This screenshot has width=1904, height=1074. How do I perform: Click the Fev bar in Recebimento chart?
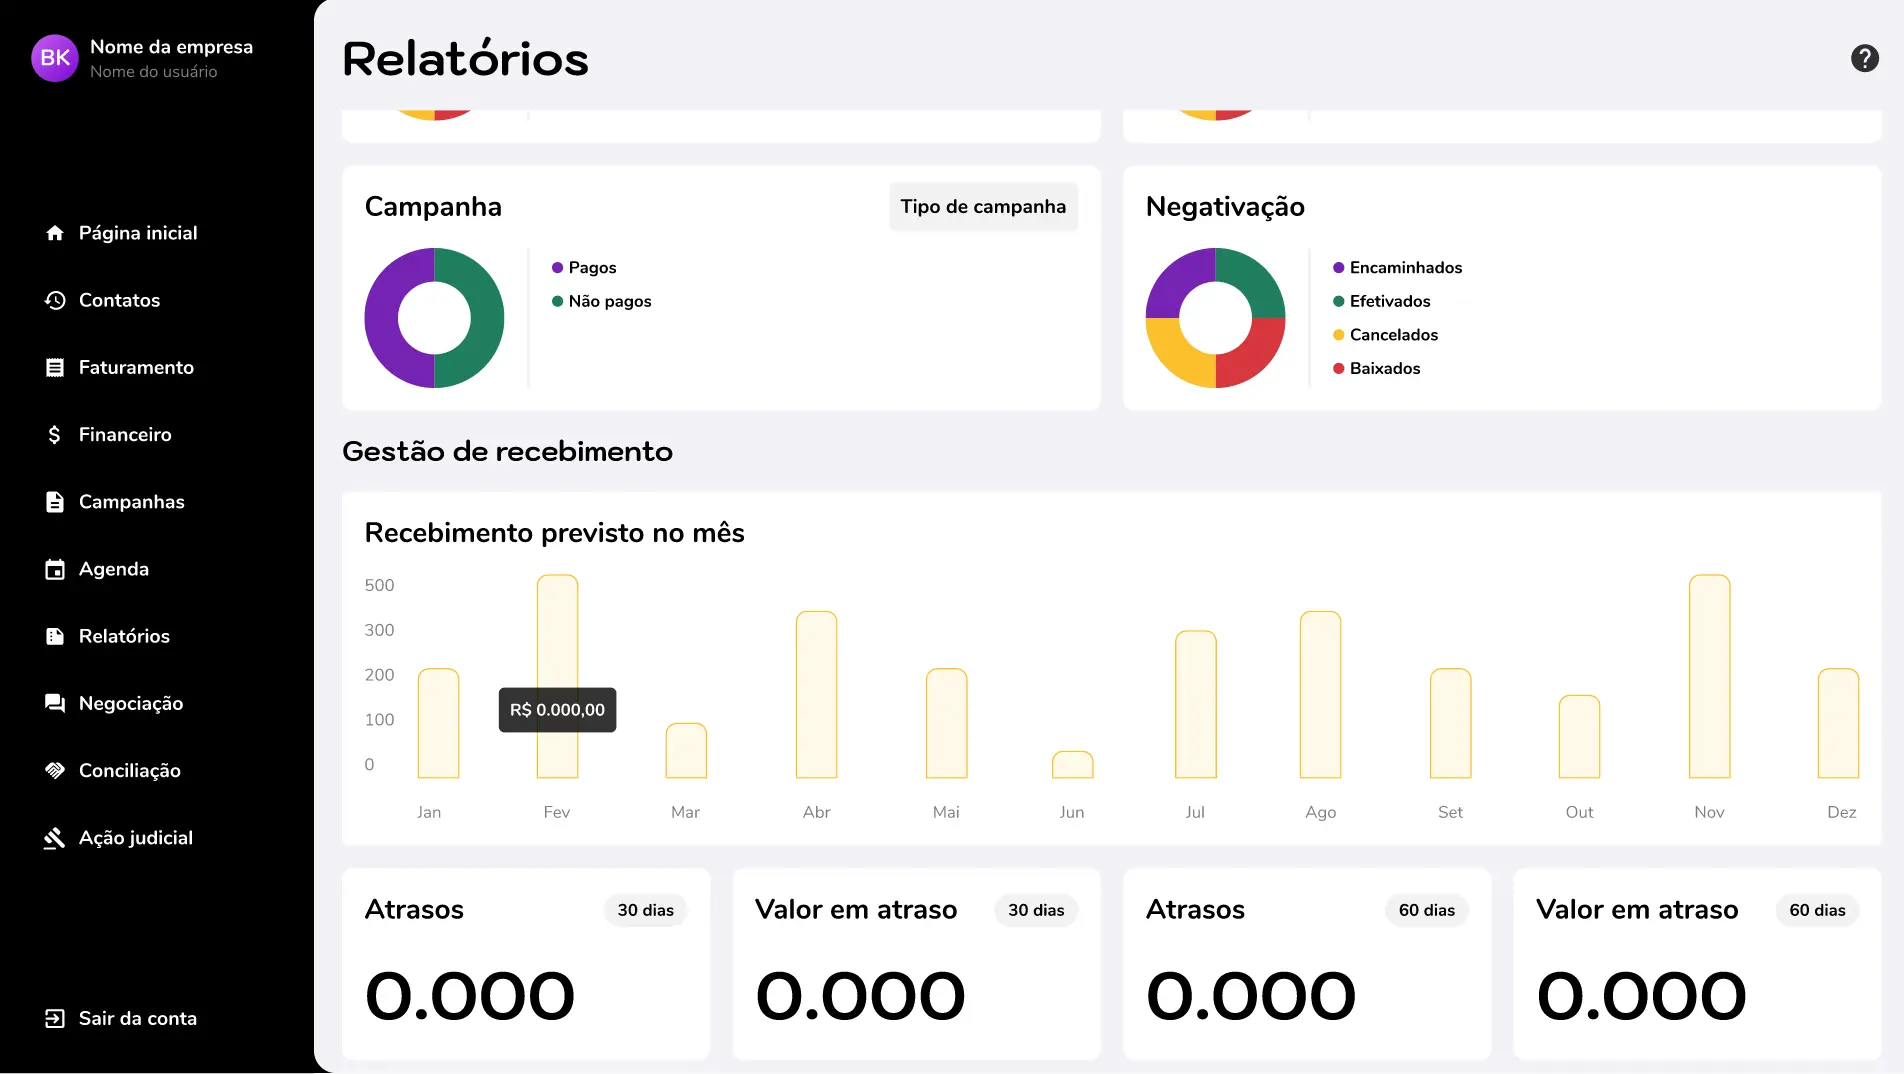coord(557,670)
